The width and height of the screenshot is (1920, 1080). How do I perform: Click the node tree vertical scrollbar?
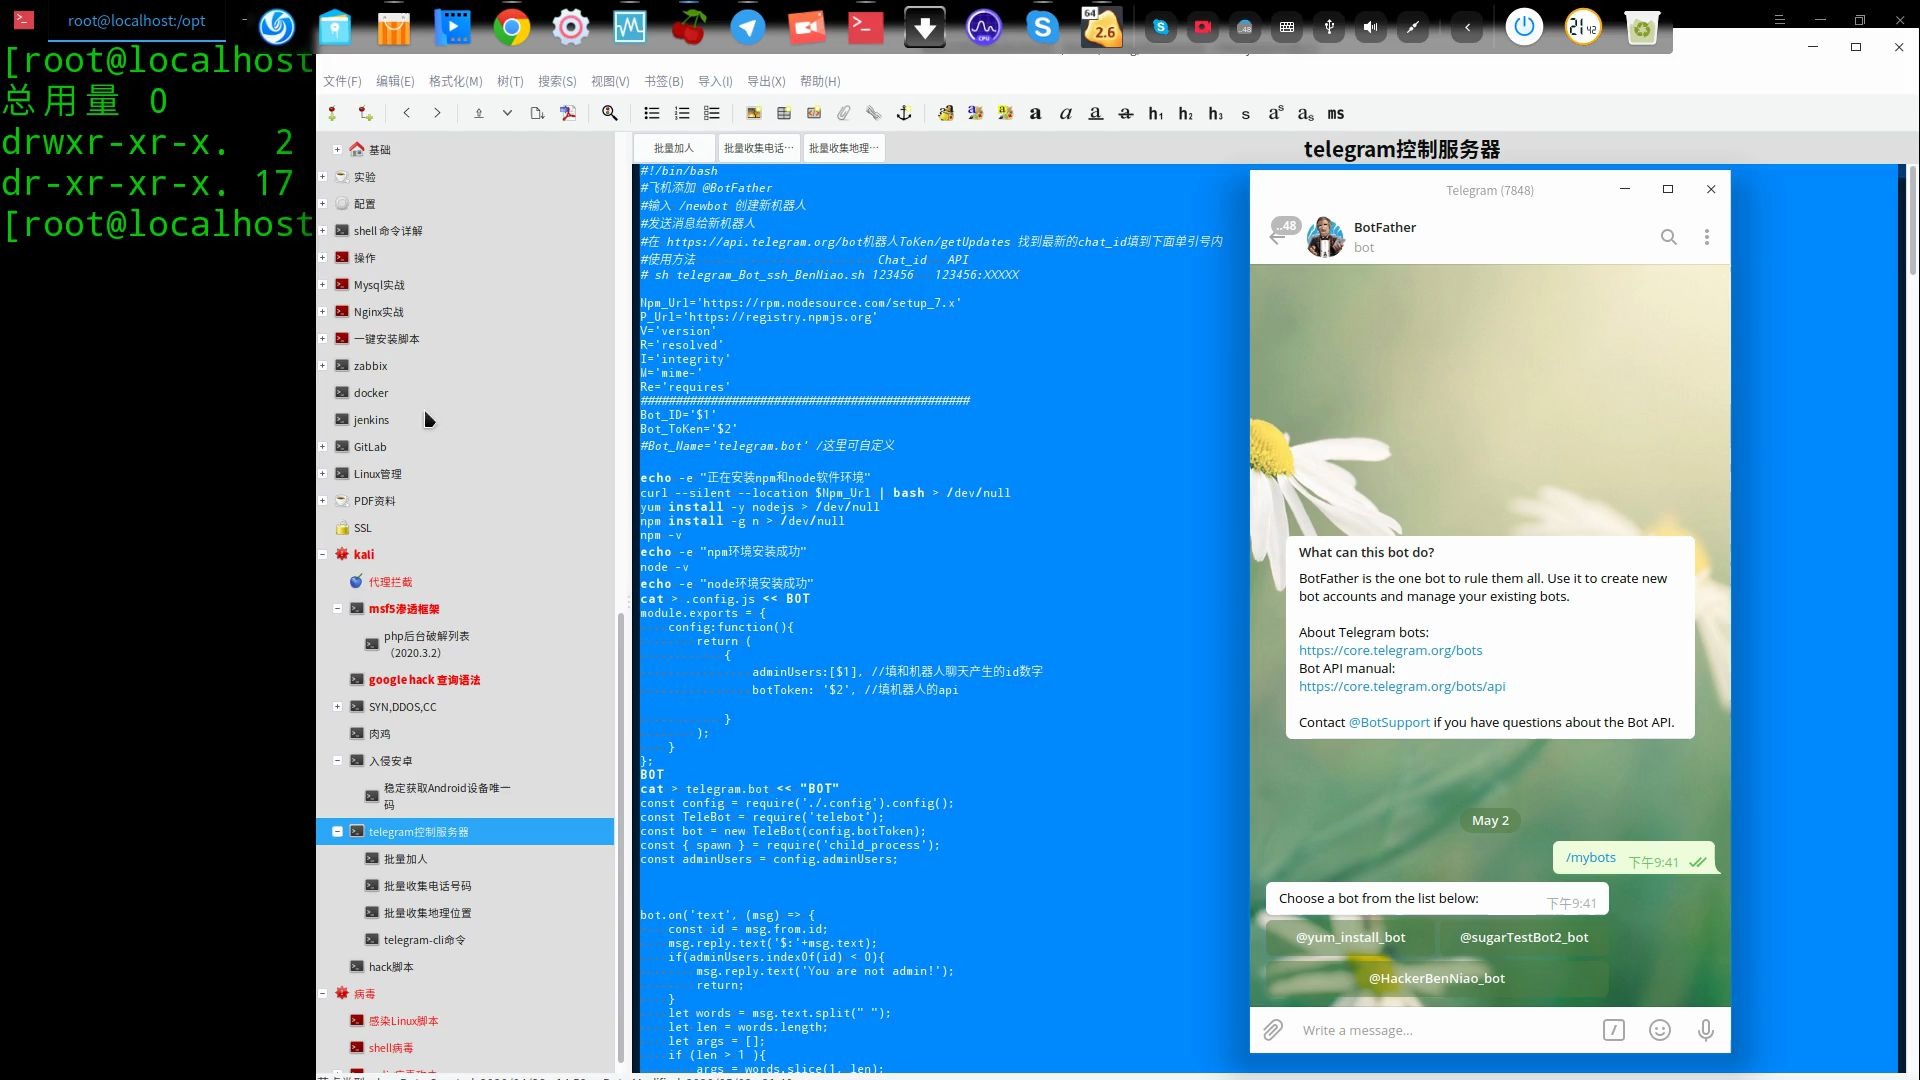[x=621, y=840]
